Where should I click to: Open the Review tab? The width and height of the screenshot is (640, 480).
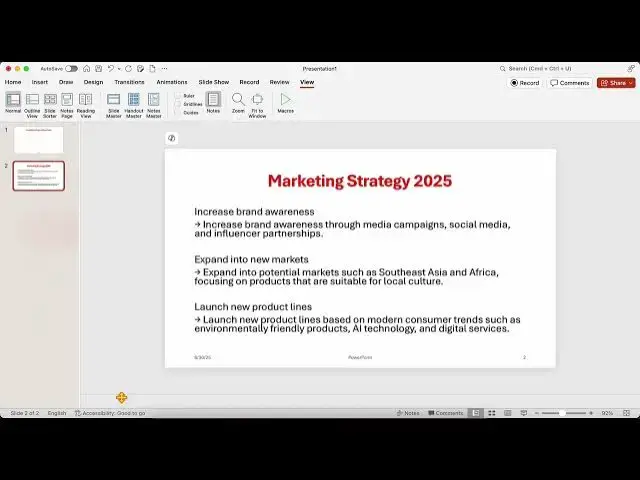pos(280,82)
